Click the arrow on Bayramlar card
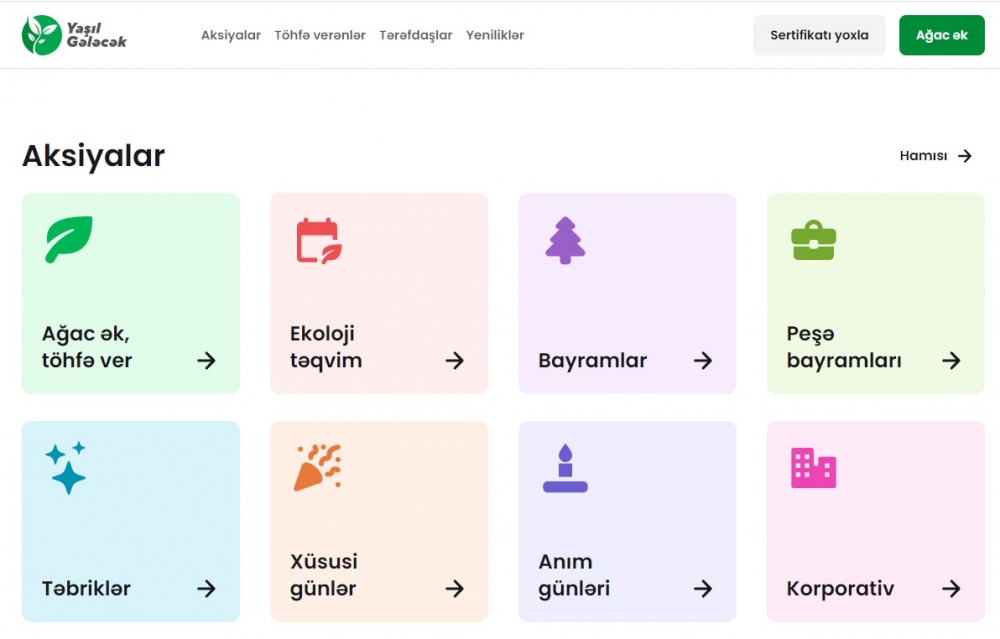 tap(703, 361)
